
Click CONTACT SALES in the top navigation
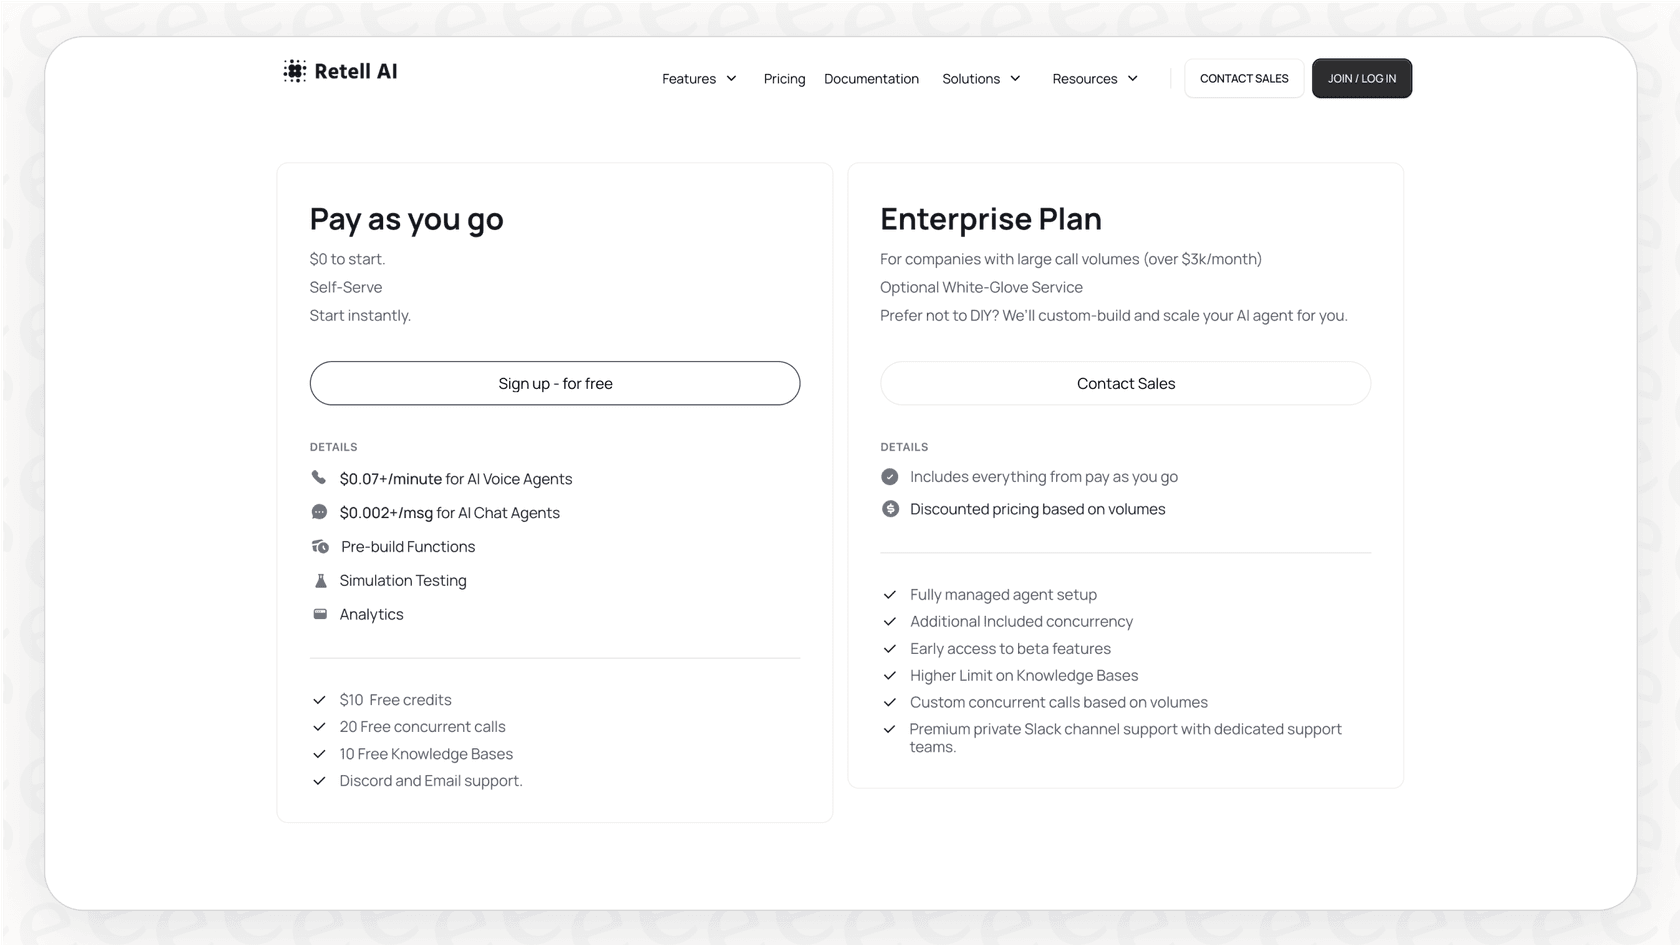tap(1244, 78)
